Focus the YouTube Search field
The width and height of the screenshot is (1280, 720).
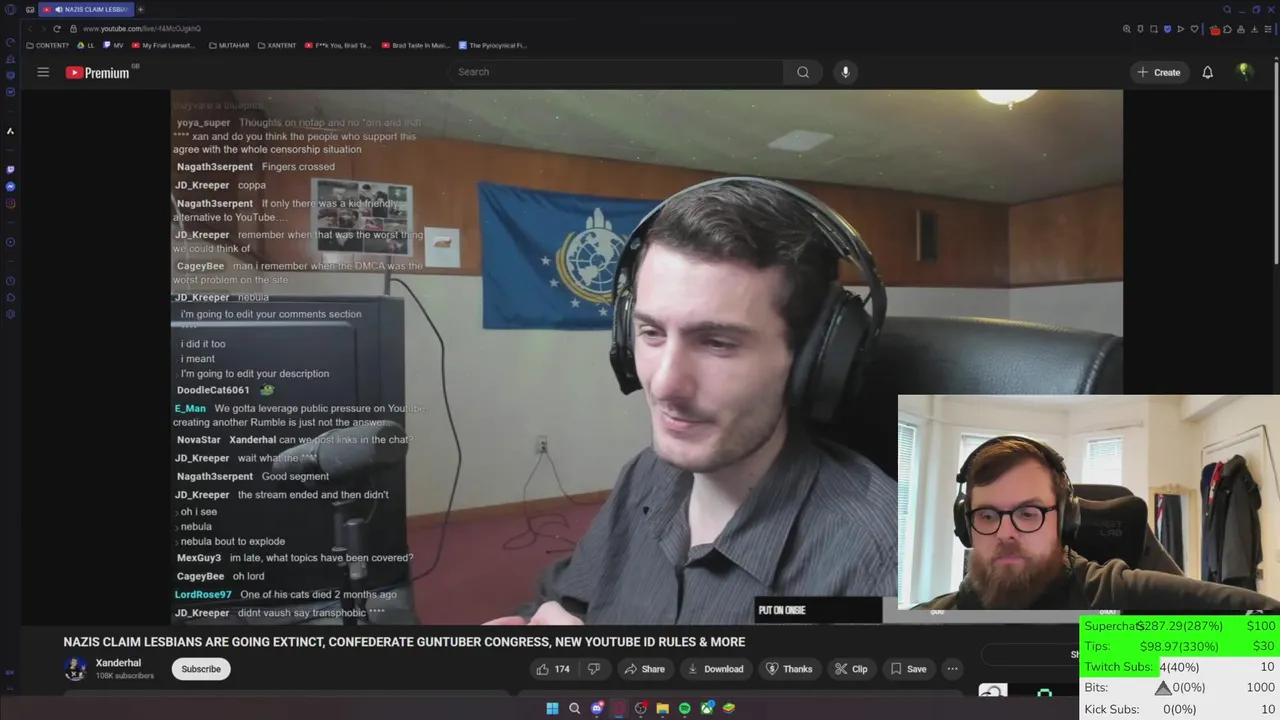[x=615, y=72]
